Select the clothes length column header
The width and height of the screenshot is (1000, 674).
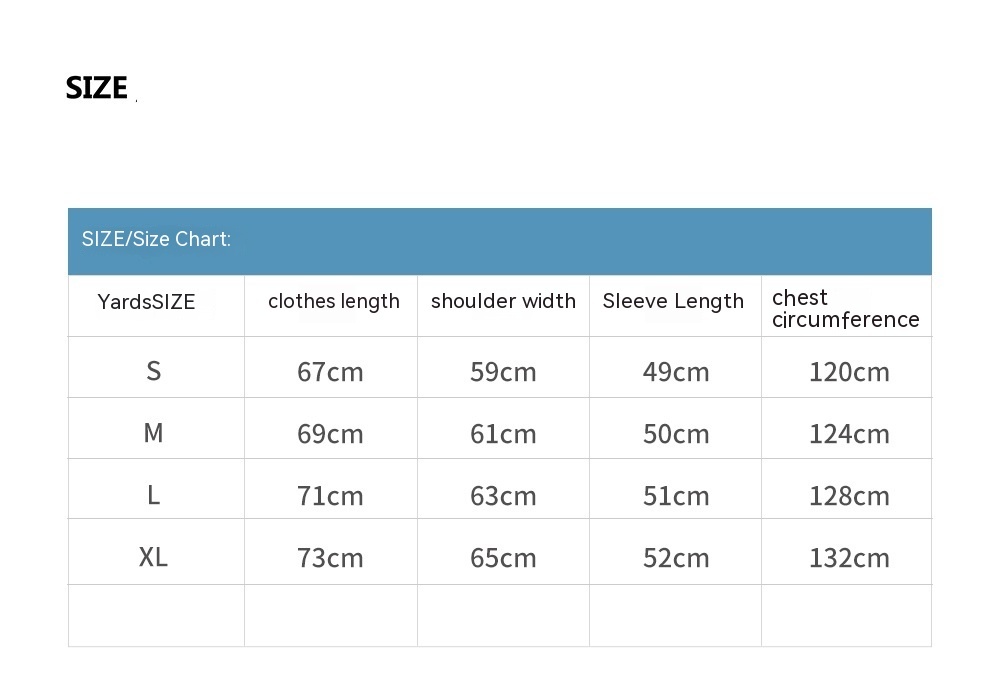point(333,302)
